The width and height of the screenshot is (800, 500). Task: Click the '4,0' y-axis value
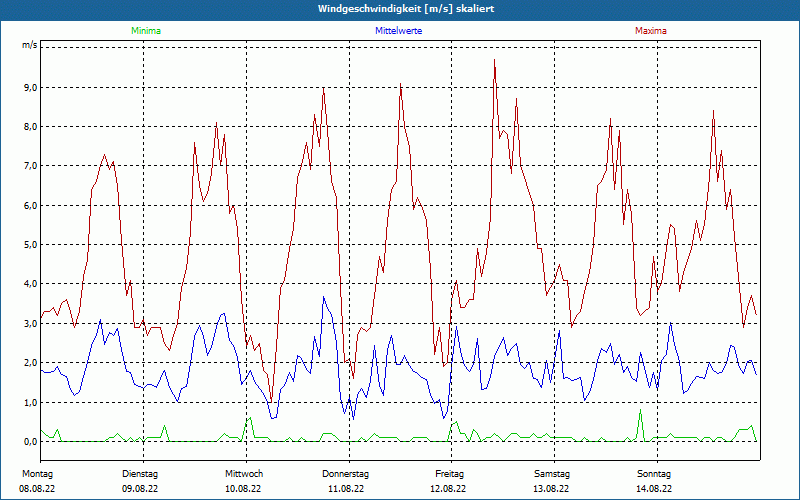[x=30, y=284]
